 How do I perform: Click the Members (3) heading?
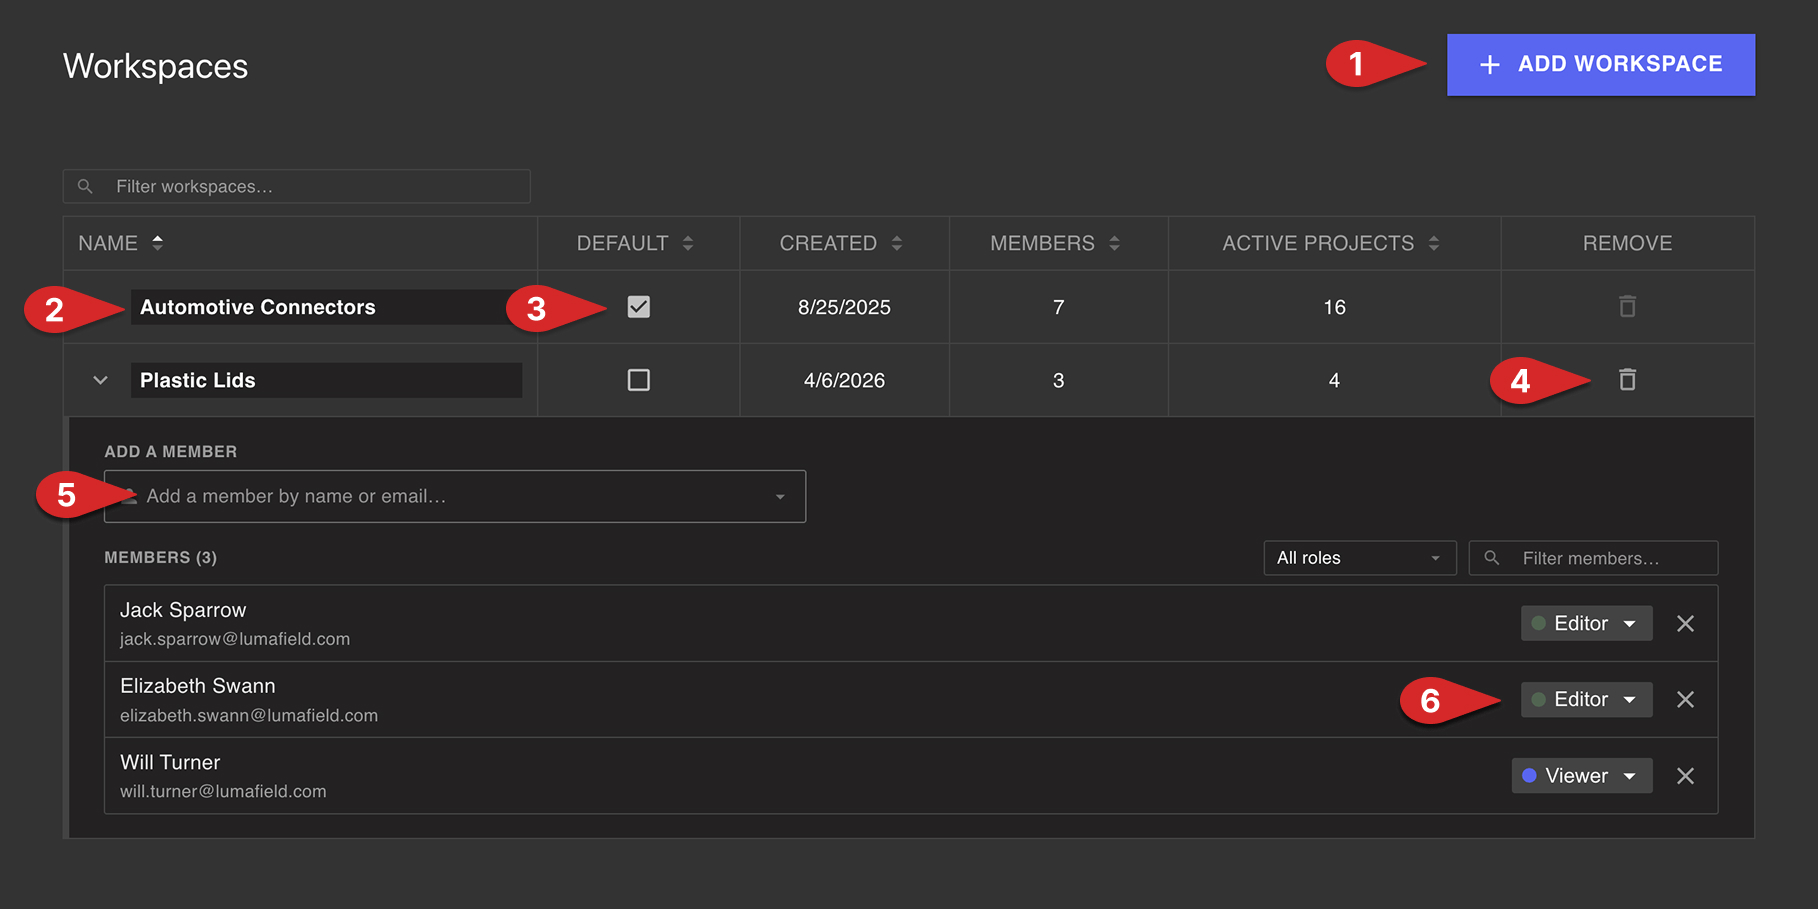(160, 557)
